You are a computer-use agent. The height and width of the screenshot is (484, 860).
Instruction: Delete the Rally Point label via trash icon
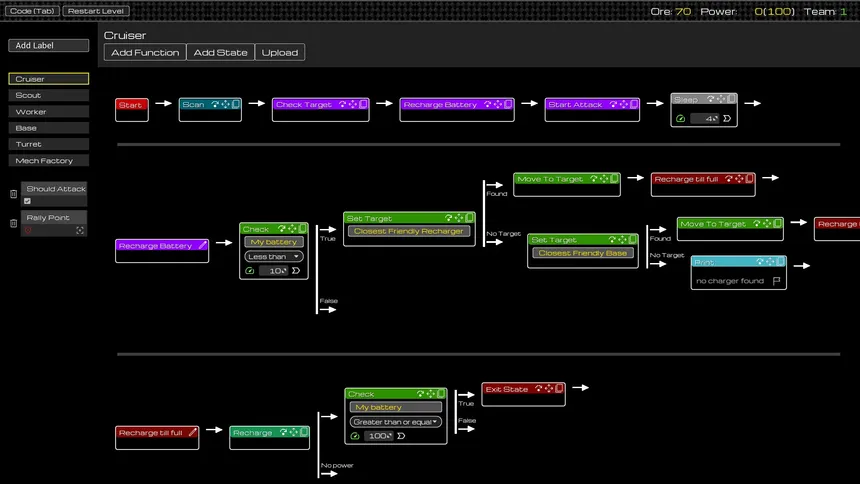[x=14, y=223]
